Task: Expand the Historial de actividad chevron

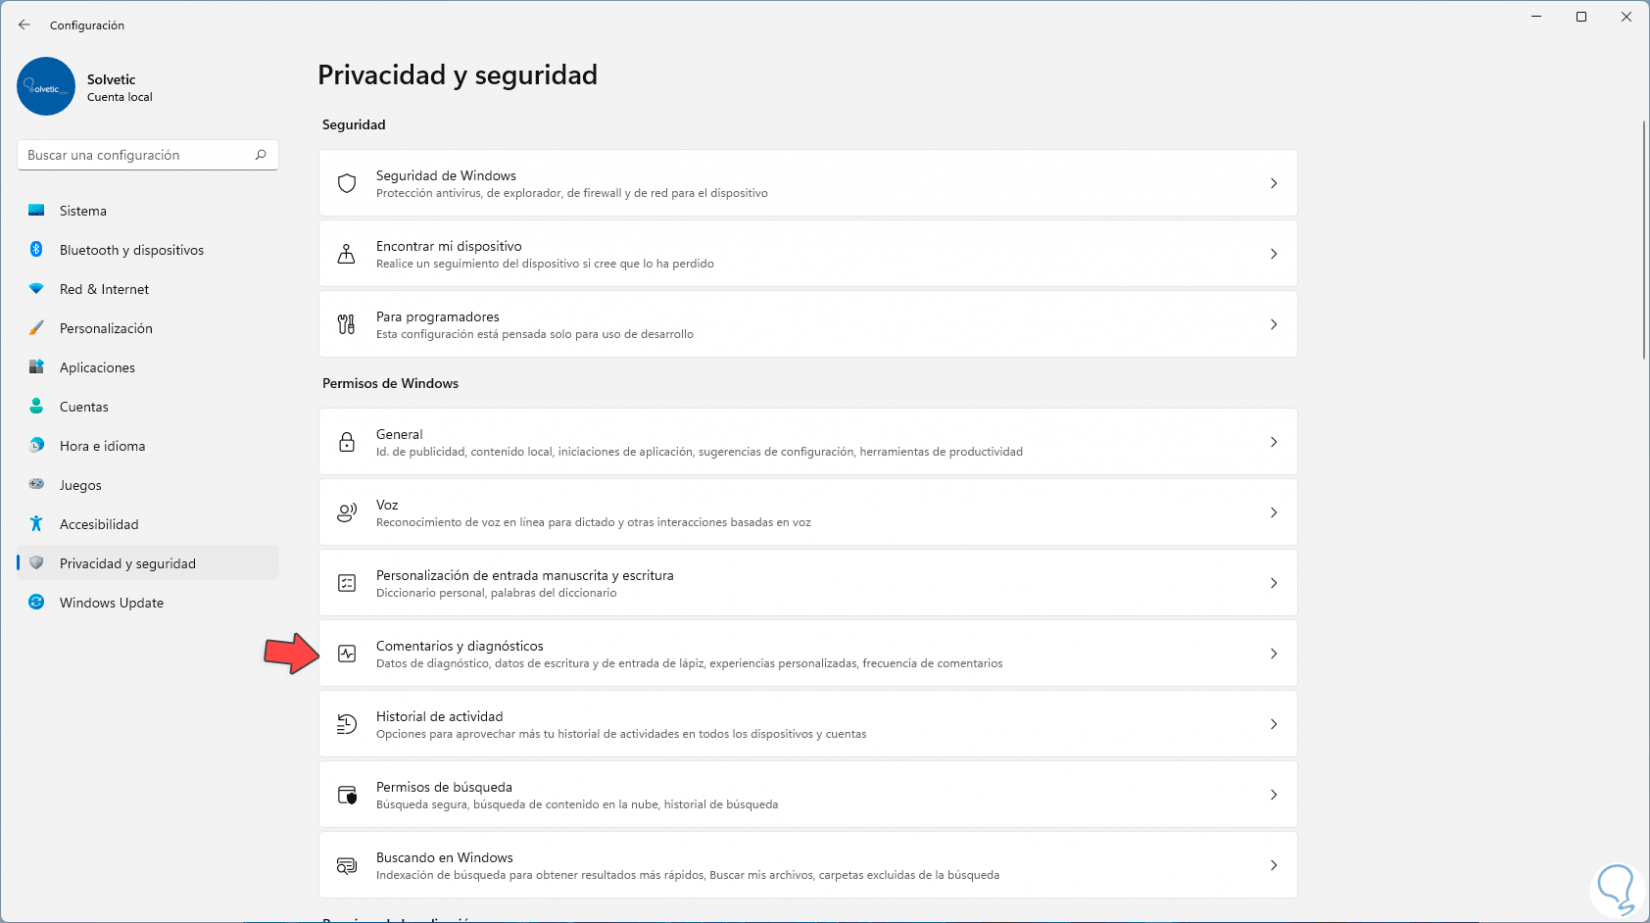Action: pos(1273,724)
